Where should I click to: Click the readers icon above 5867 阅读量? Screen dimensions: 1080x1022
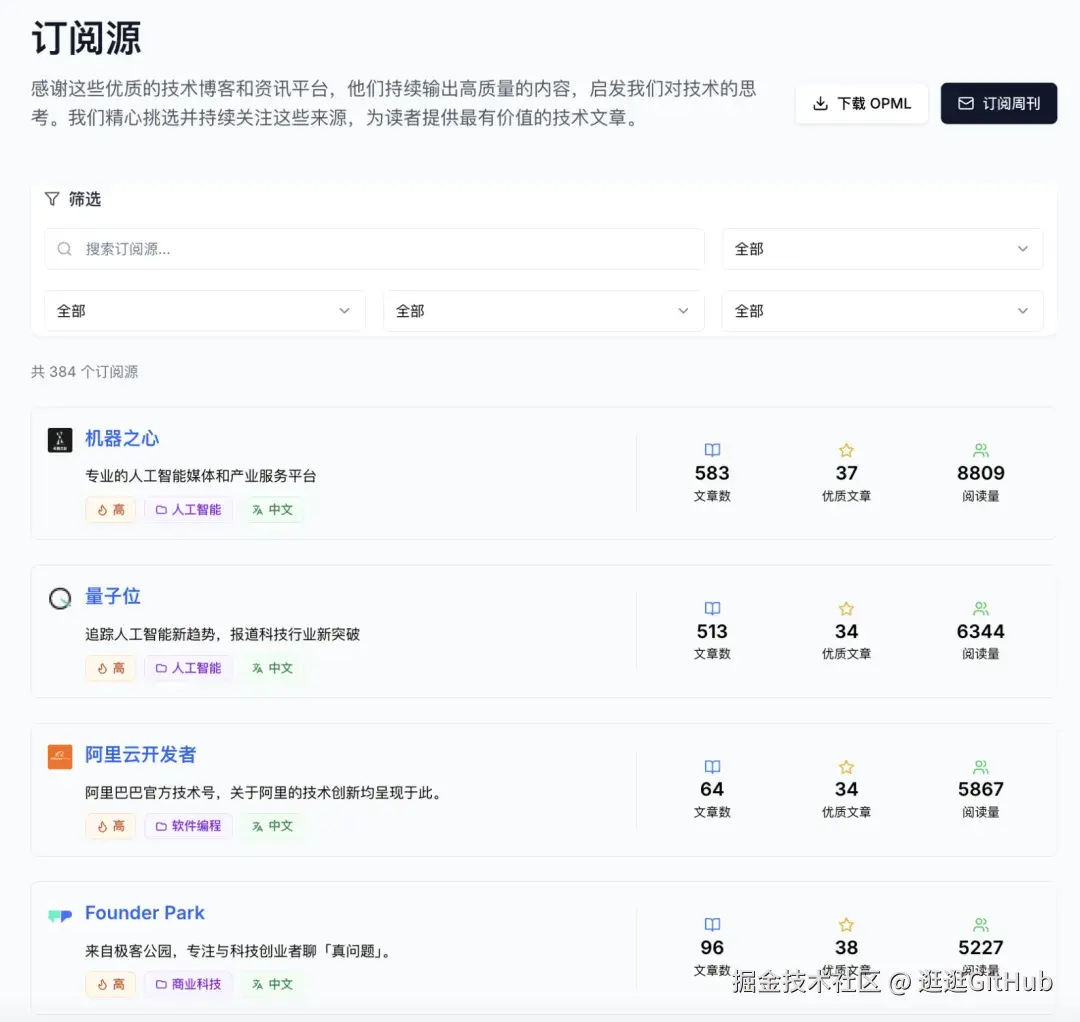click(981, 767)
